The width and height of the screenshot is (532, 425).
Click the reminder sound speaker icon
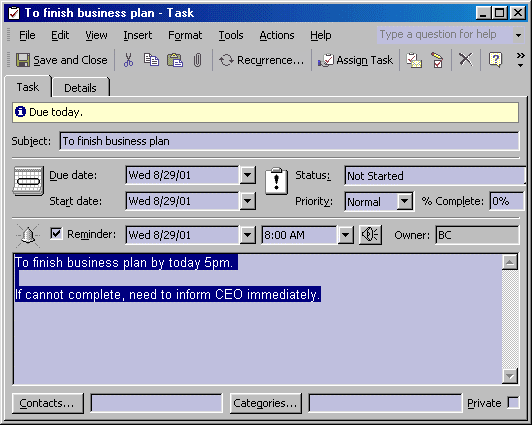coord(370,235)
